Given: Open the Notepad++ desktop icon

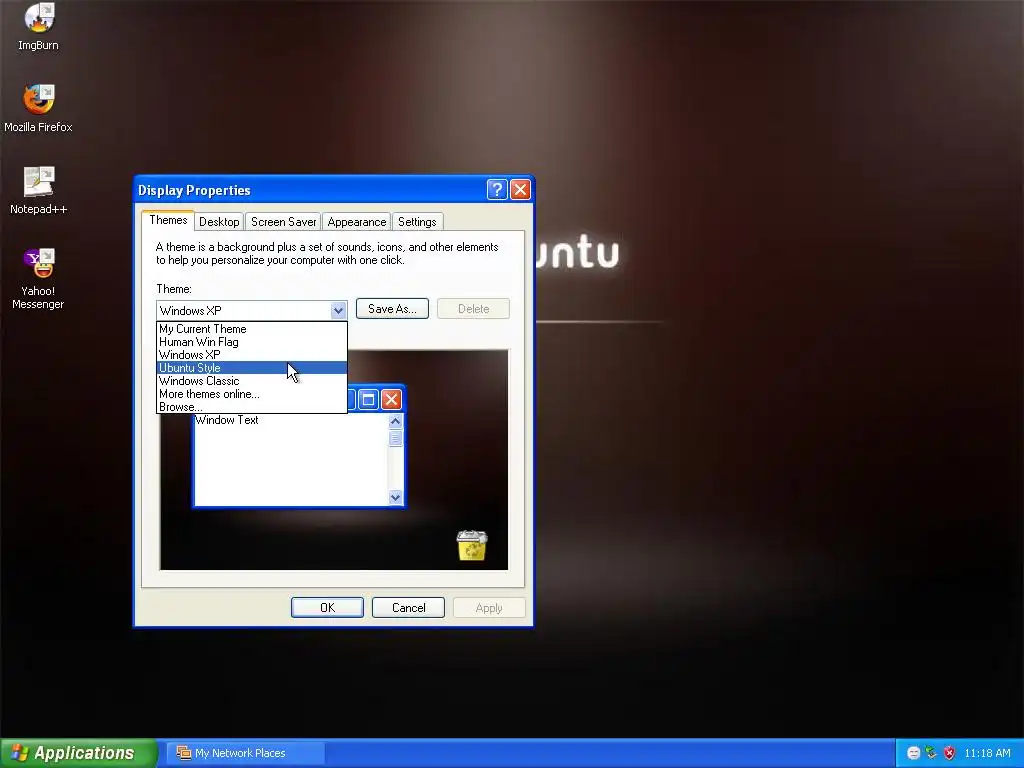Looking at the screenshot, I should click(x=38, y=190).
